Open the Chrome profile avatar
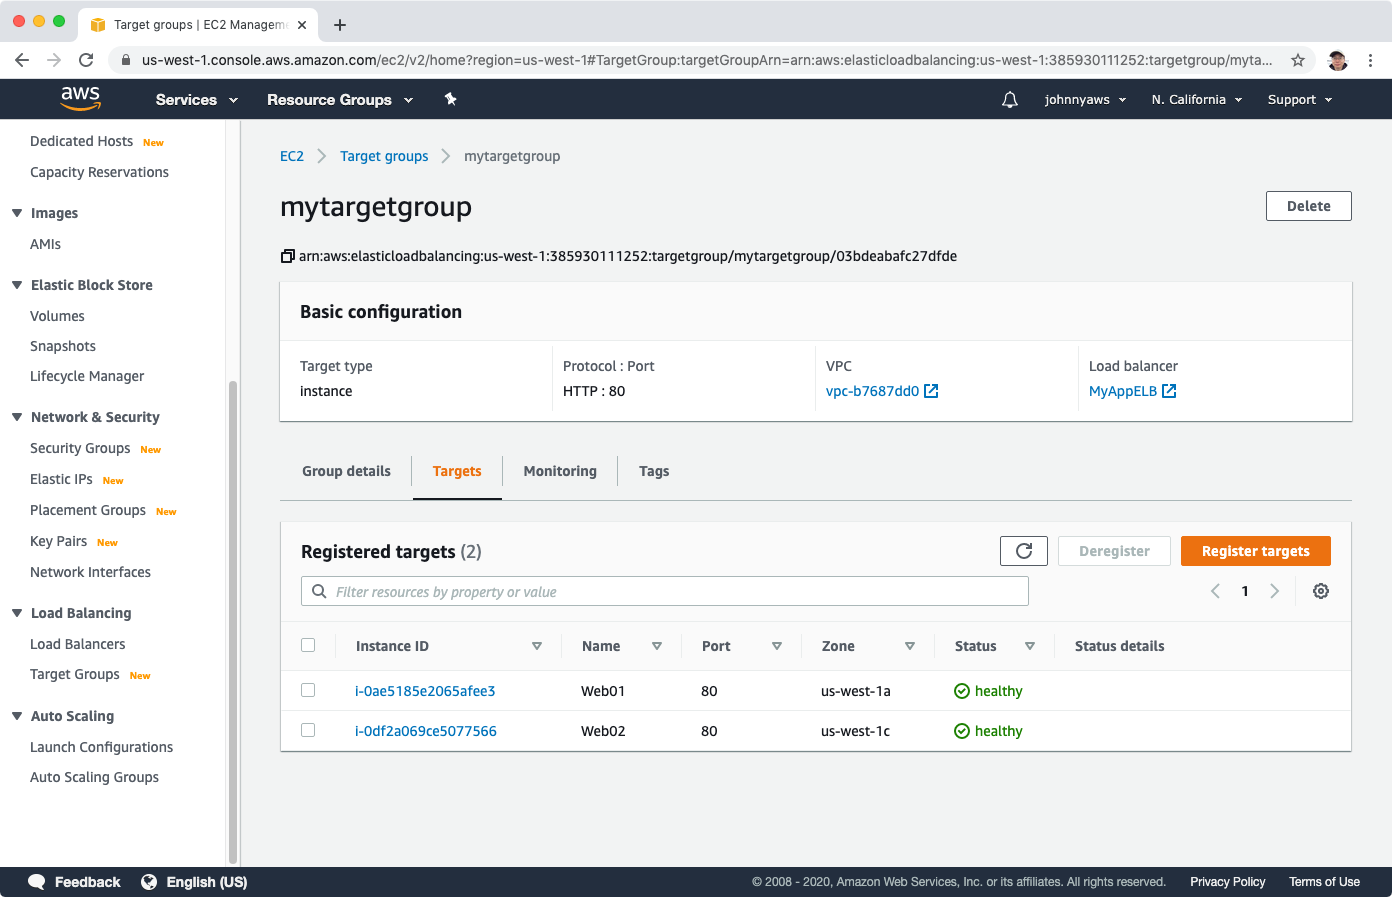 click(x=1338, y=60)
